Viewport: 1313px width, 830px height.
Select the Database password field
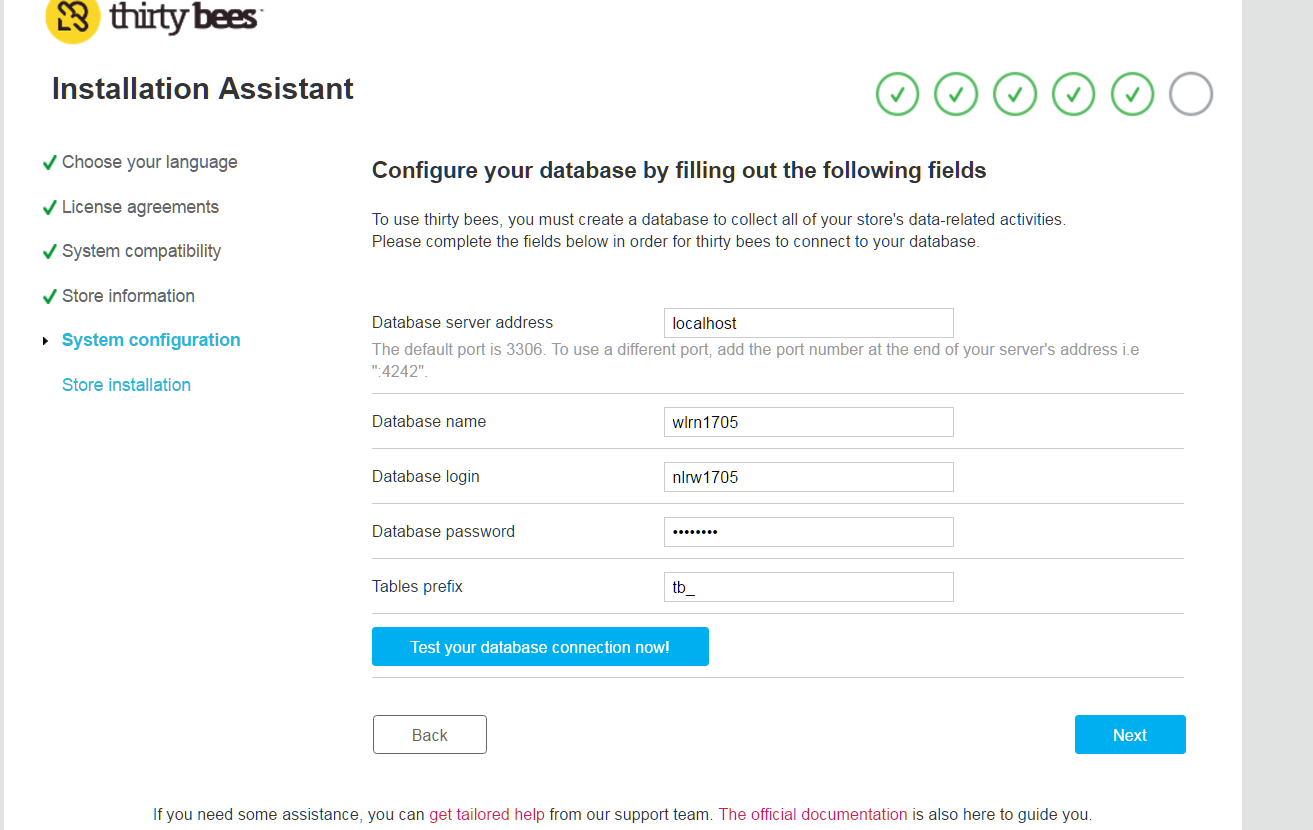coord(808,532)
